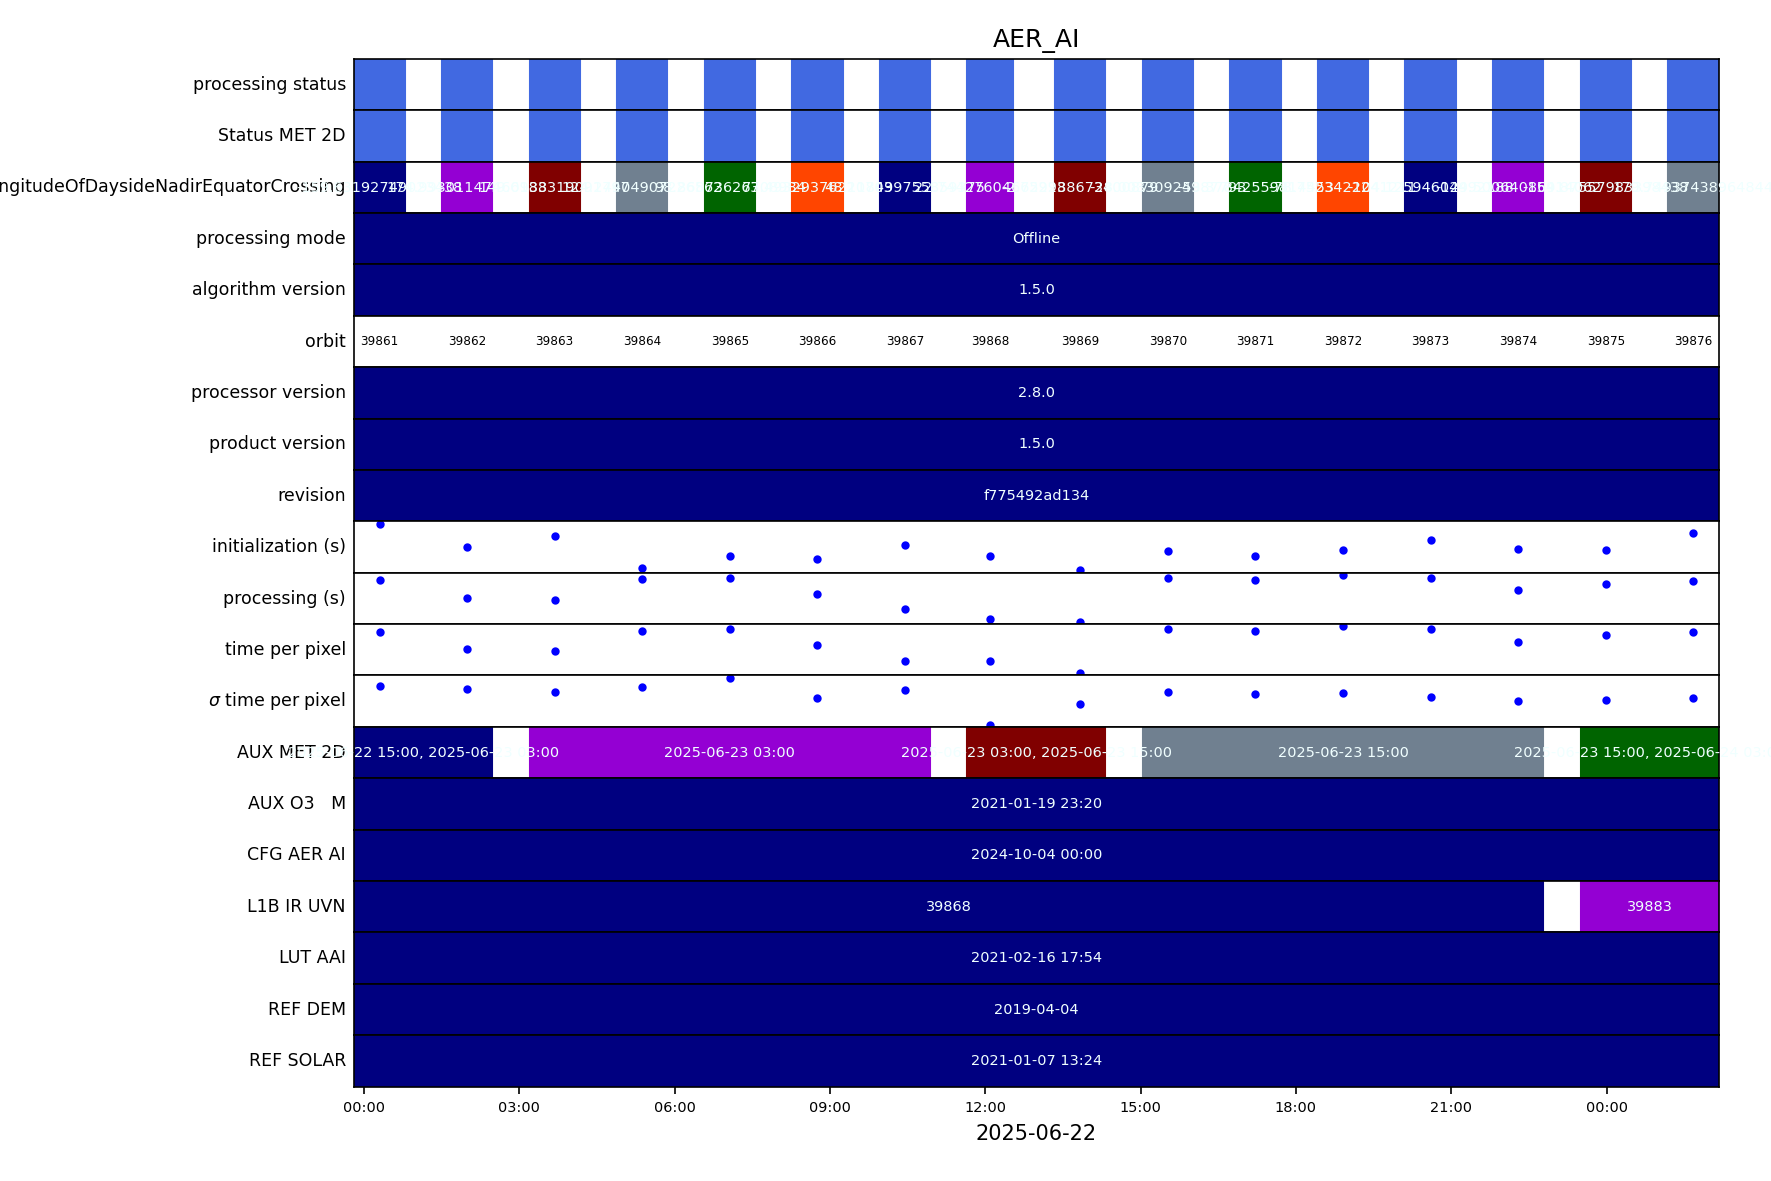Click orbit number 39876 in the orbit row
Viewport: 1771px width, 1181px height.
point(1692,341)
